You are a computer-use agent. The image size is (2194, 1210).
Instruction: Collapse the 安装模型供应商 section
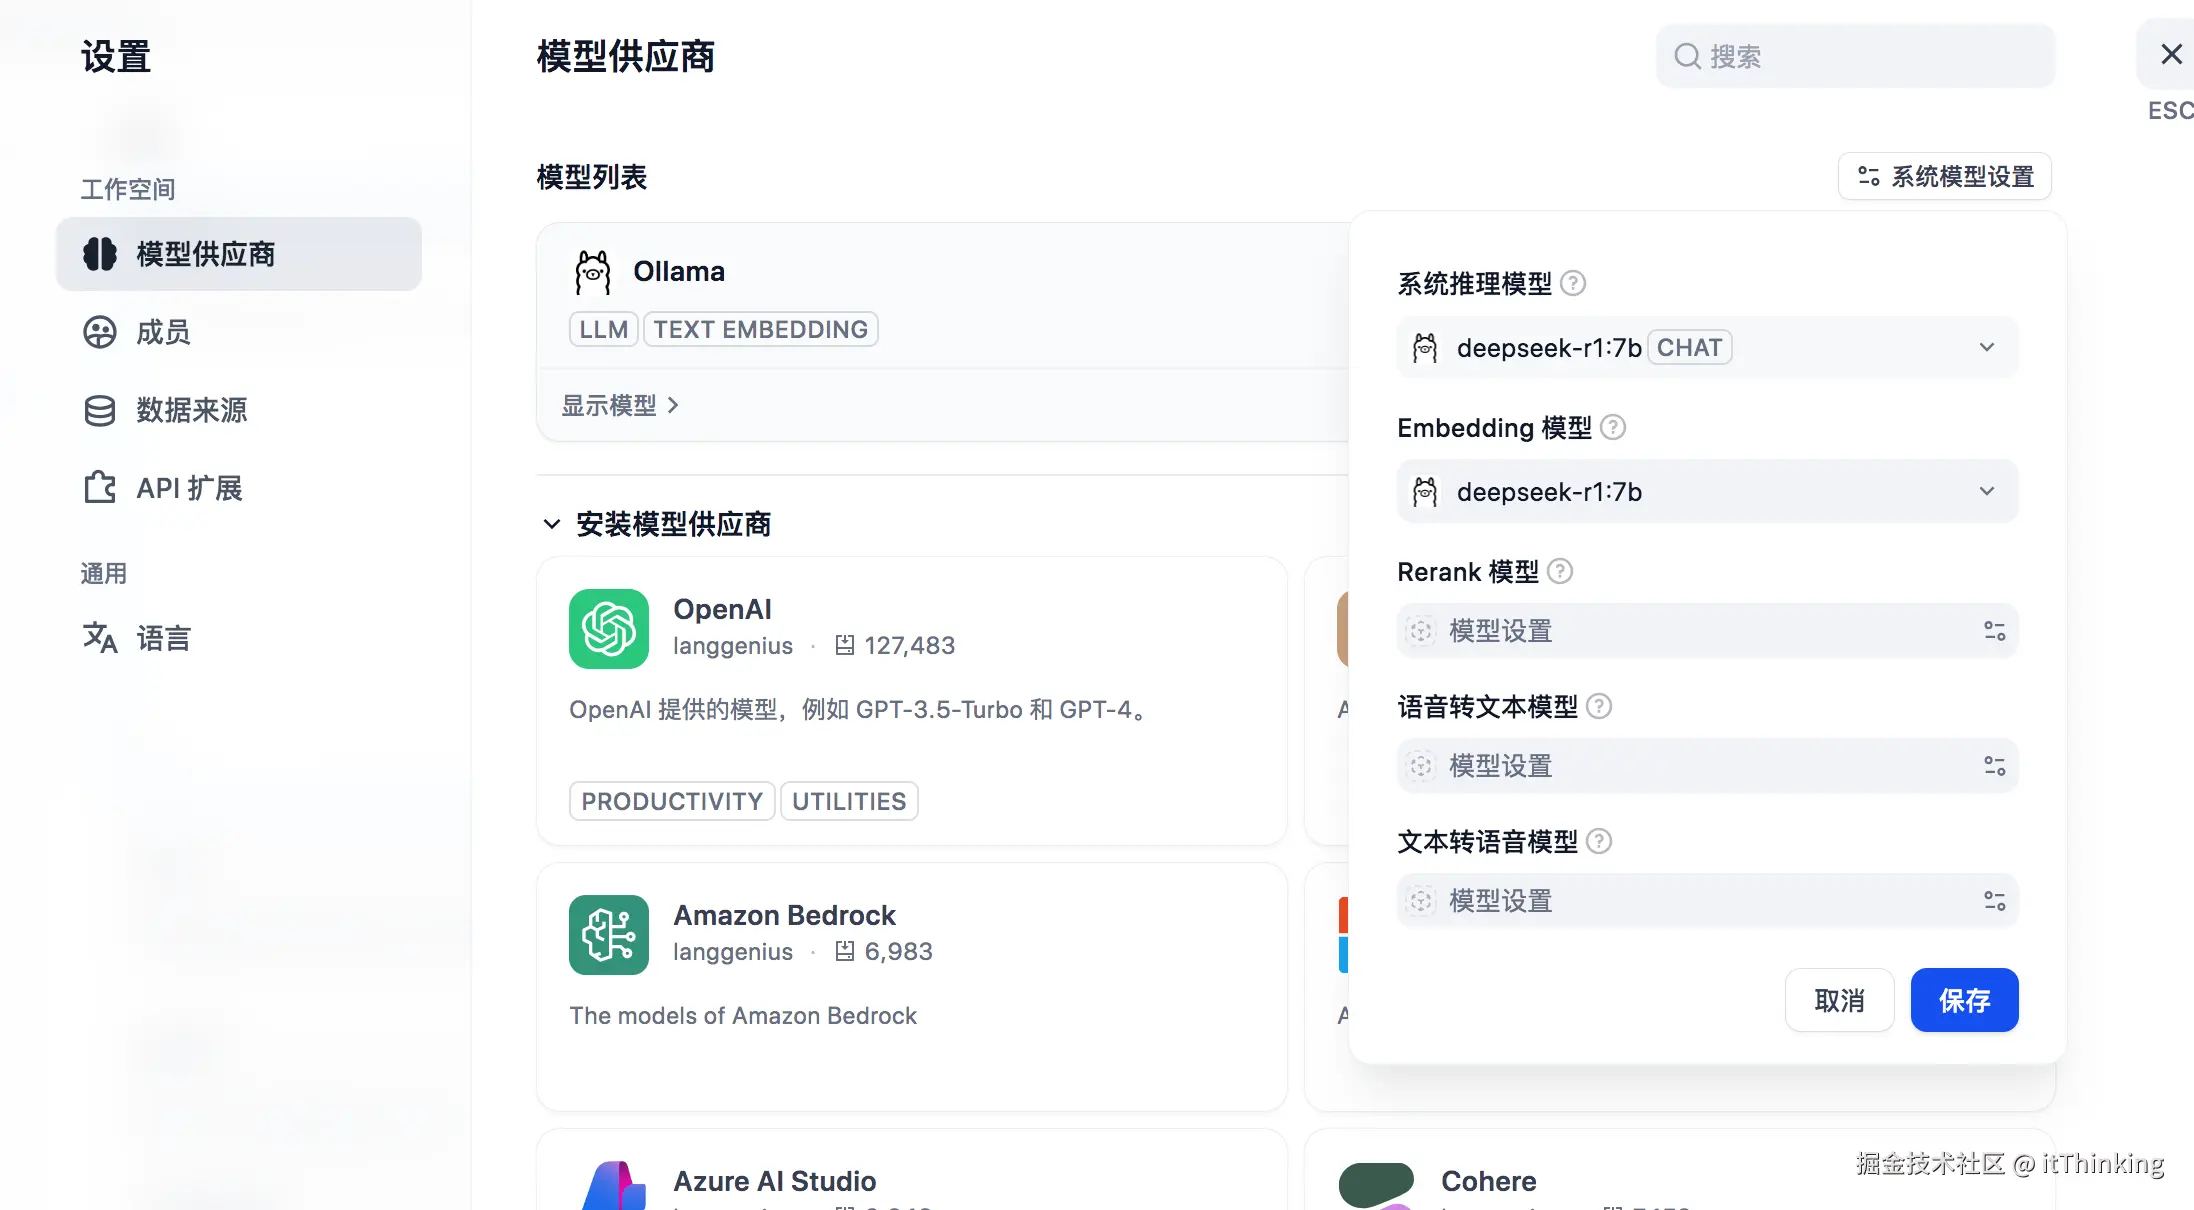coord(551,524)
